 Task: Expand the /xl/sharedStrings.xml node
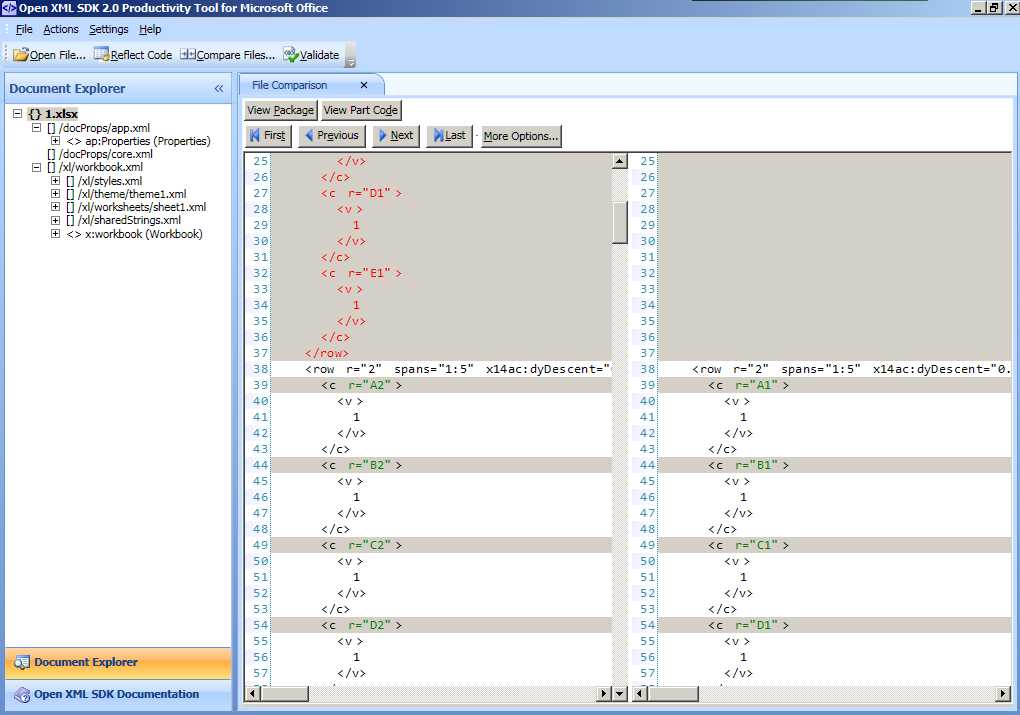point(55,221)
